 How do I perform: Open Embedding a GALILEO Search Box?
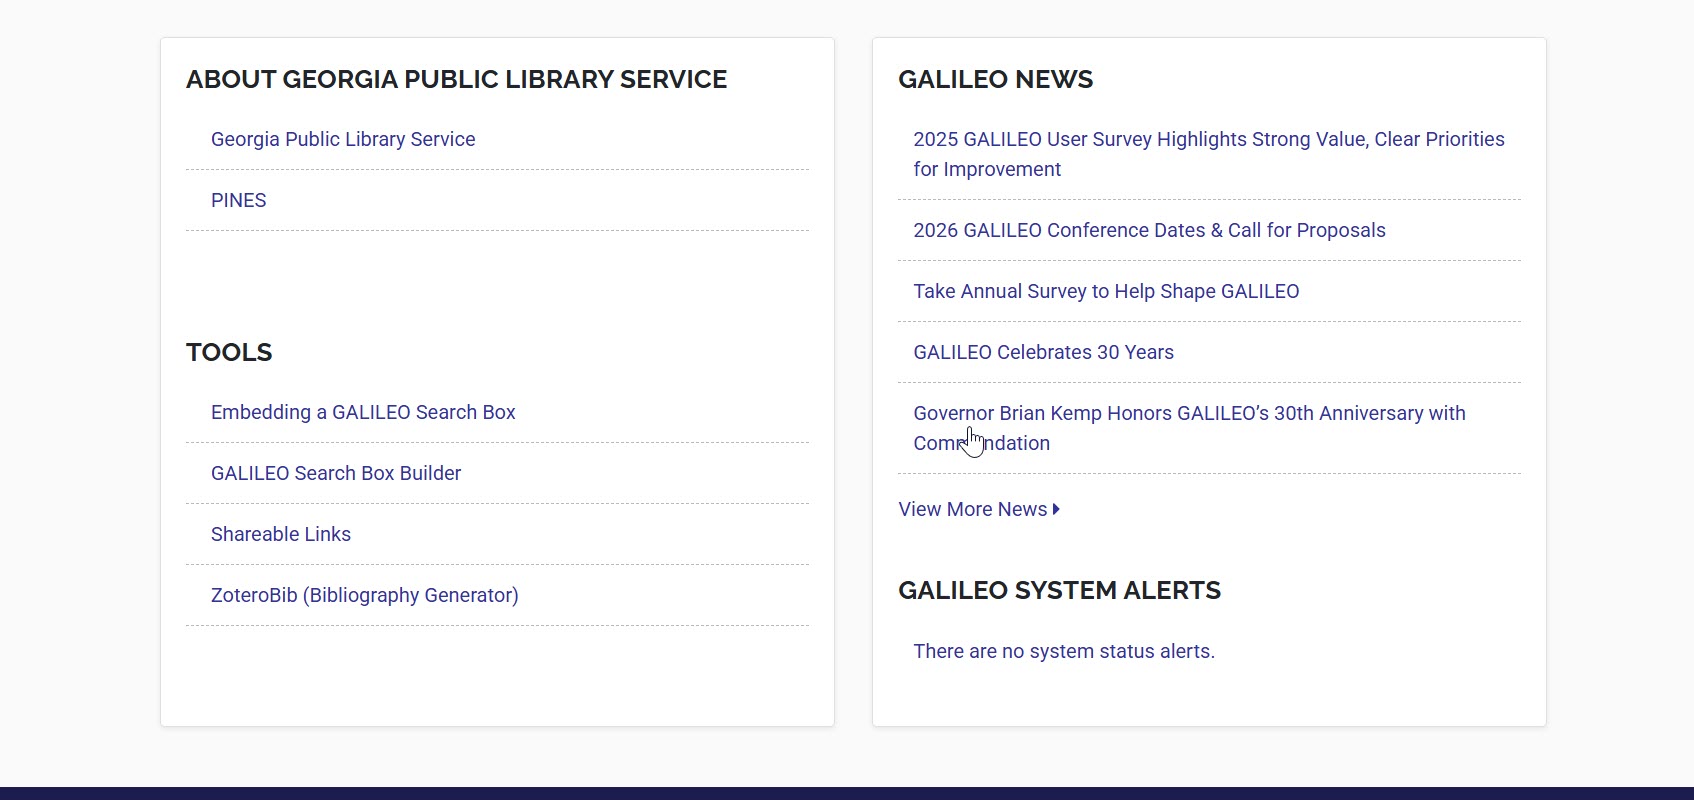pos(362,413)
